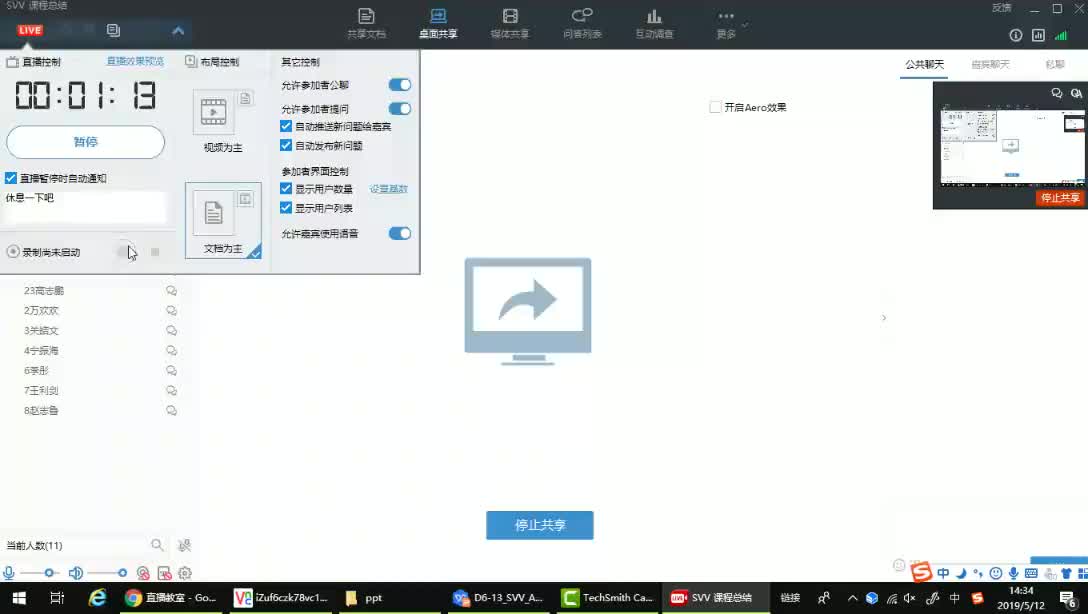
Task: Click the mute-all microphone icon beside search
Action: coord(184,545)
